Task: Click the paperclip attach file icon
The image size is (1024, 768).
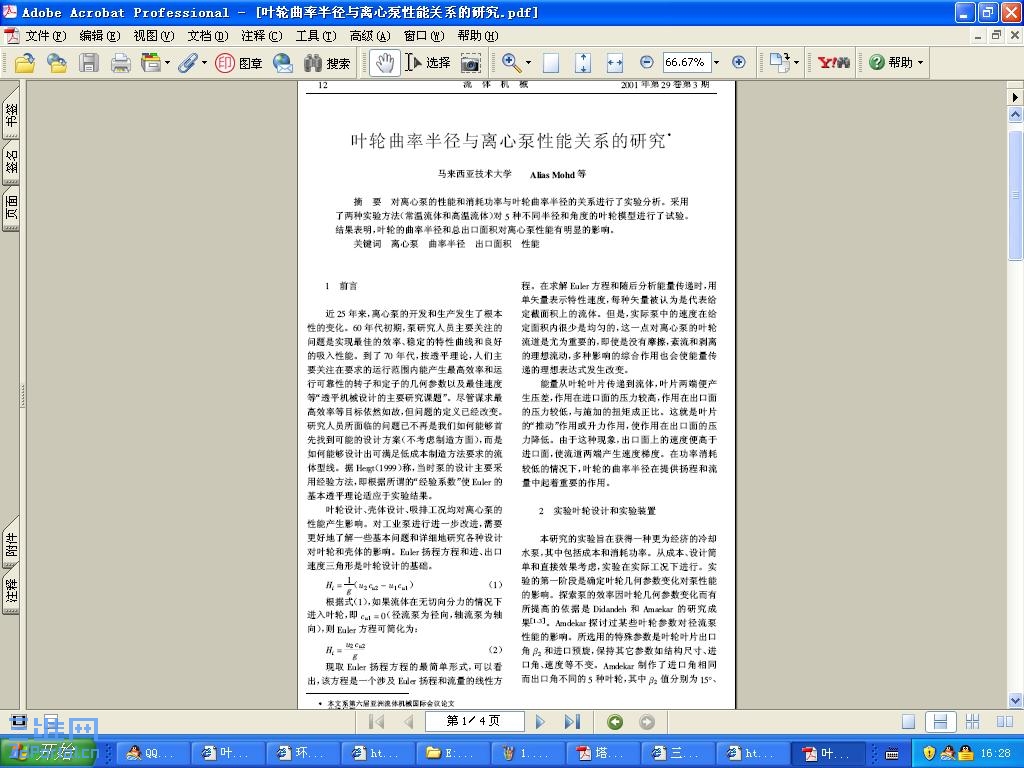Action: (x=187, y=63)
